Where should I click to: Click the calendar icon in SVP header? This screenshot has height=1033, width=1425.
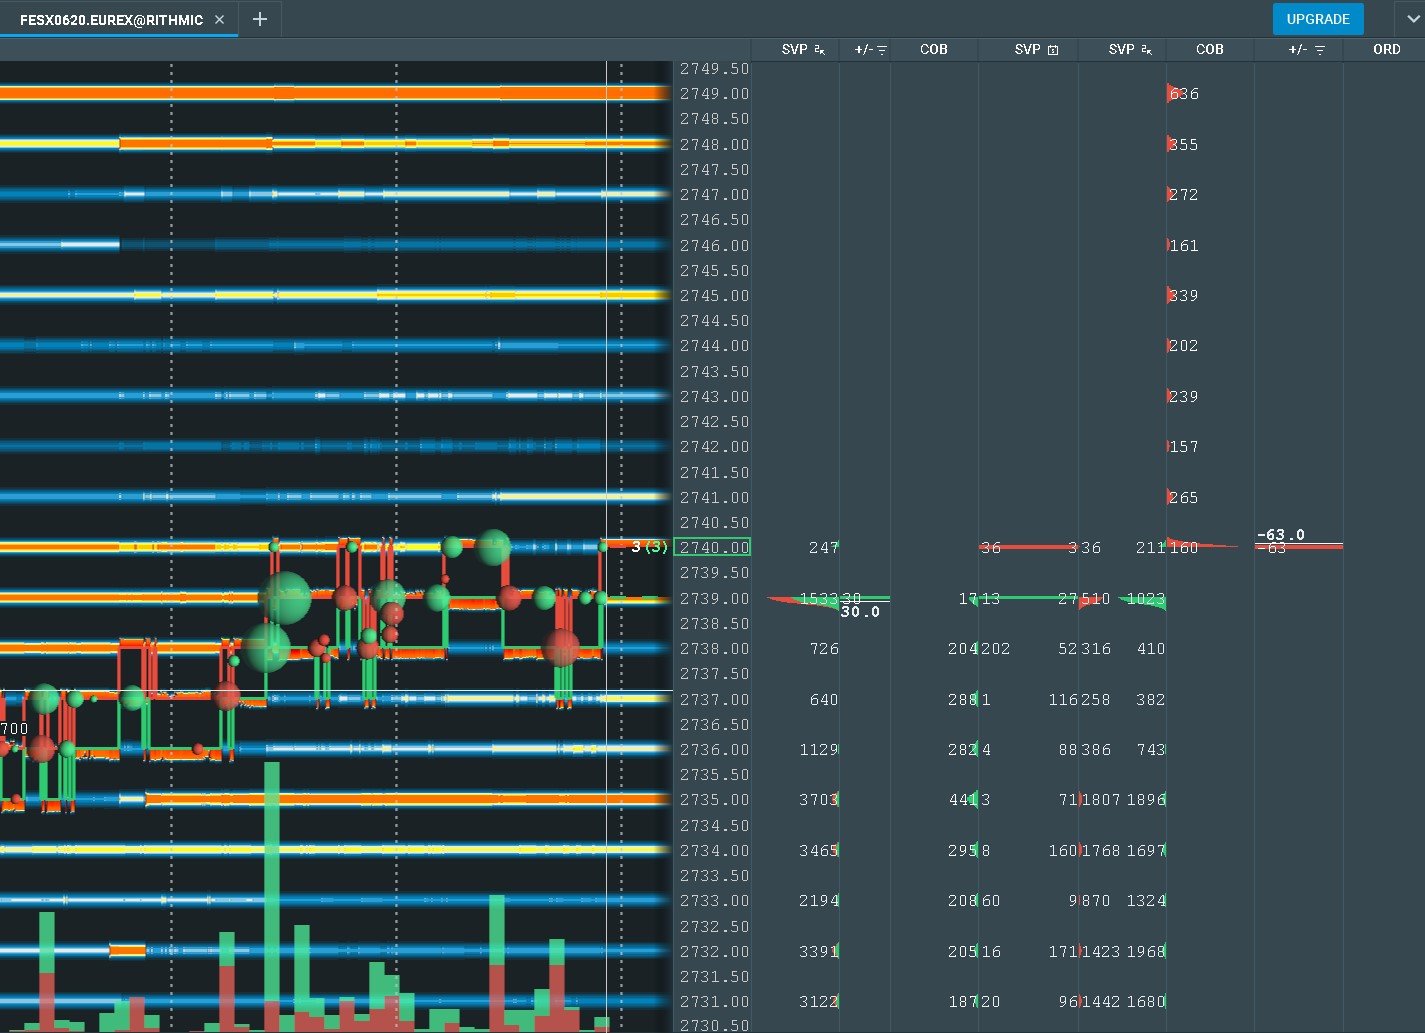(x=1053, y=50)
